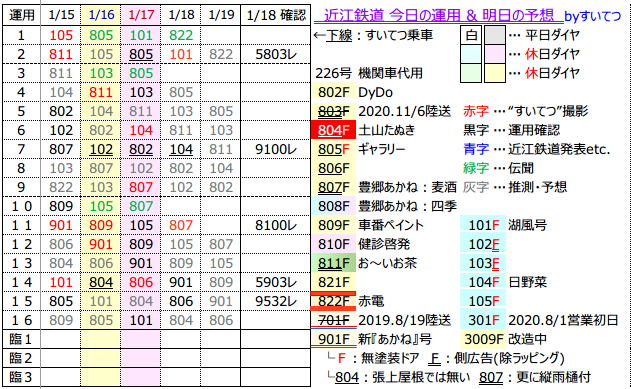631x389 pixels.
Task: Select the 901F legend cell
Action: coord(334,339)
